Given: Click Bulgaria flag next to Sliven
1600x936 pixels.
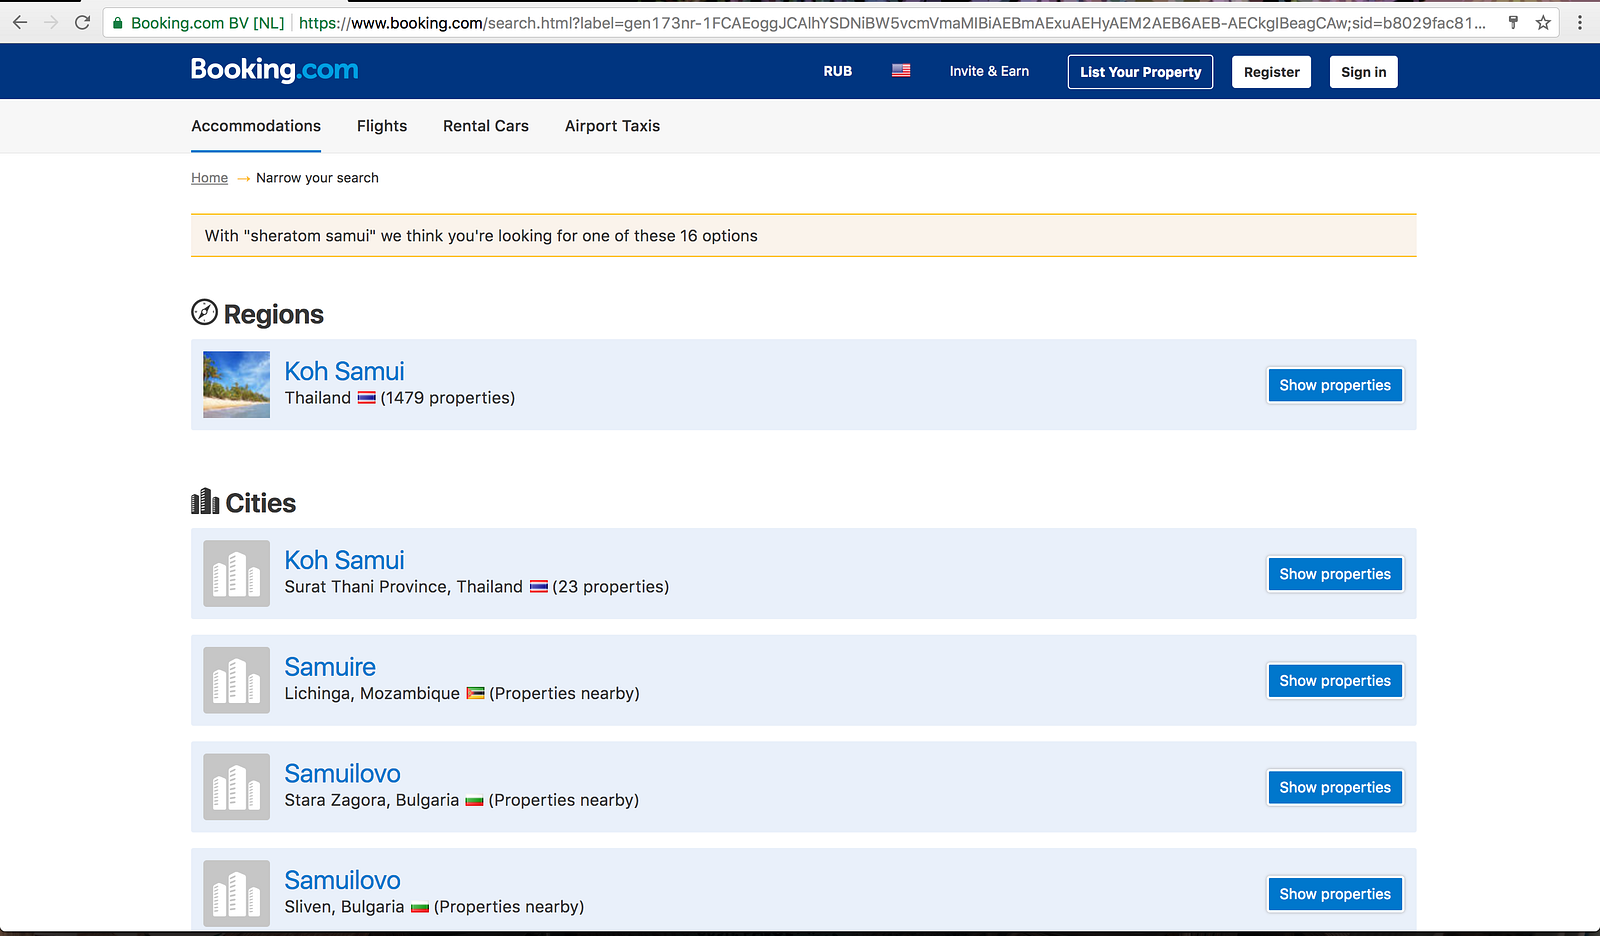Looking at the screenshot, I should (x=420, y=907).
